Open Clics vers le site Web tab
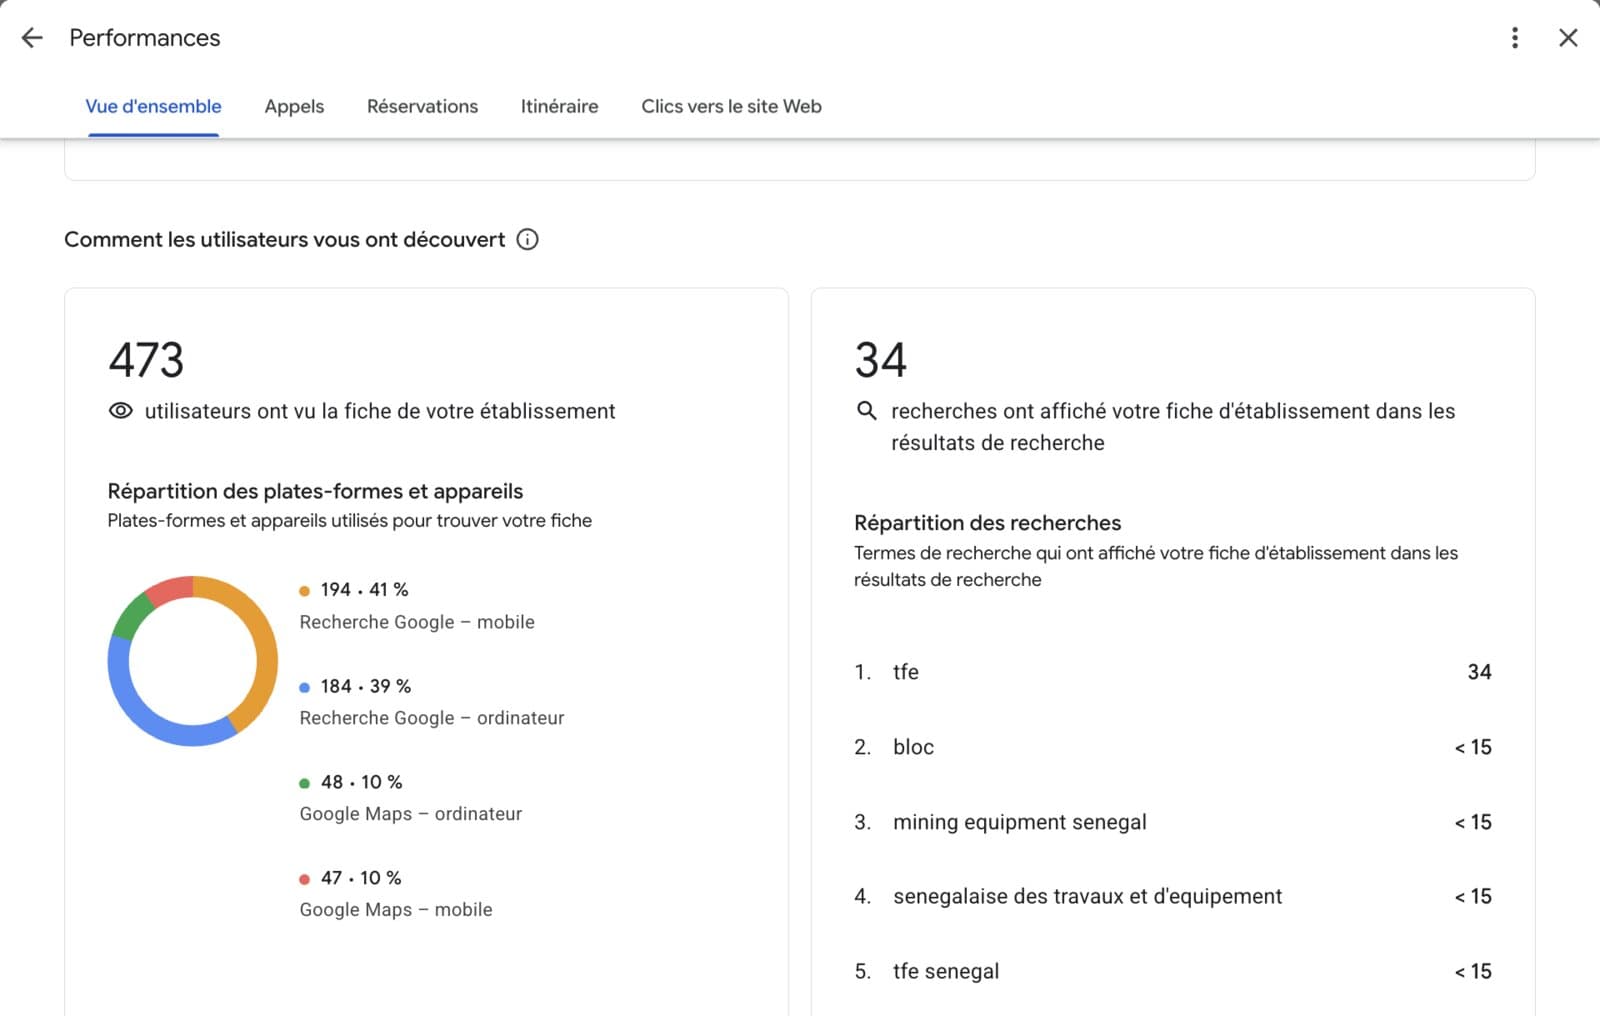The width and height of the screenshot is (1600, 1016). (x=731, y=106)
